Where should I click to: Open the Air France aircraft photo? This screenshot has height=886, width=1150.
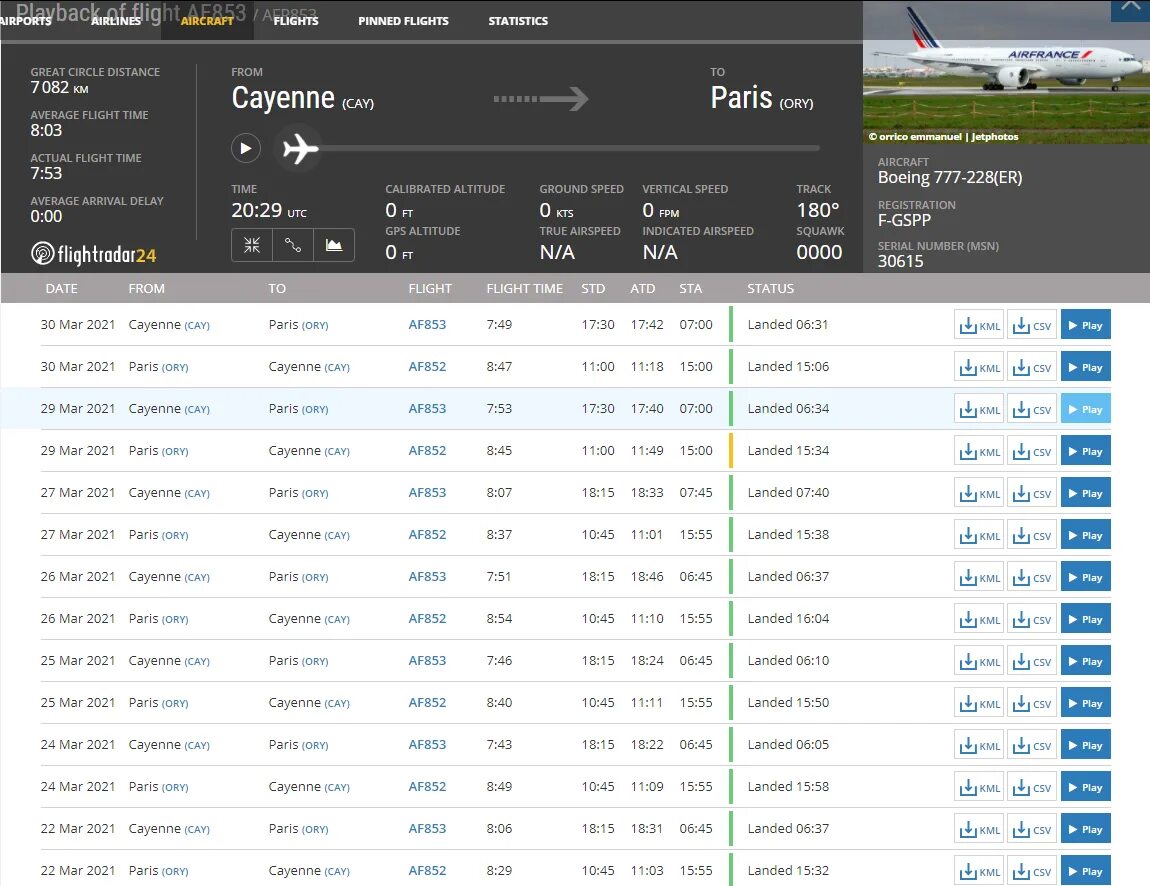(1006, 72)
